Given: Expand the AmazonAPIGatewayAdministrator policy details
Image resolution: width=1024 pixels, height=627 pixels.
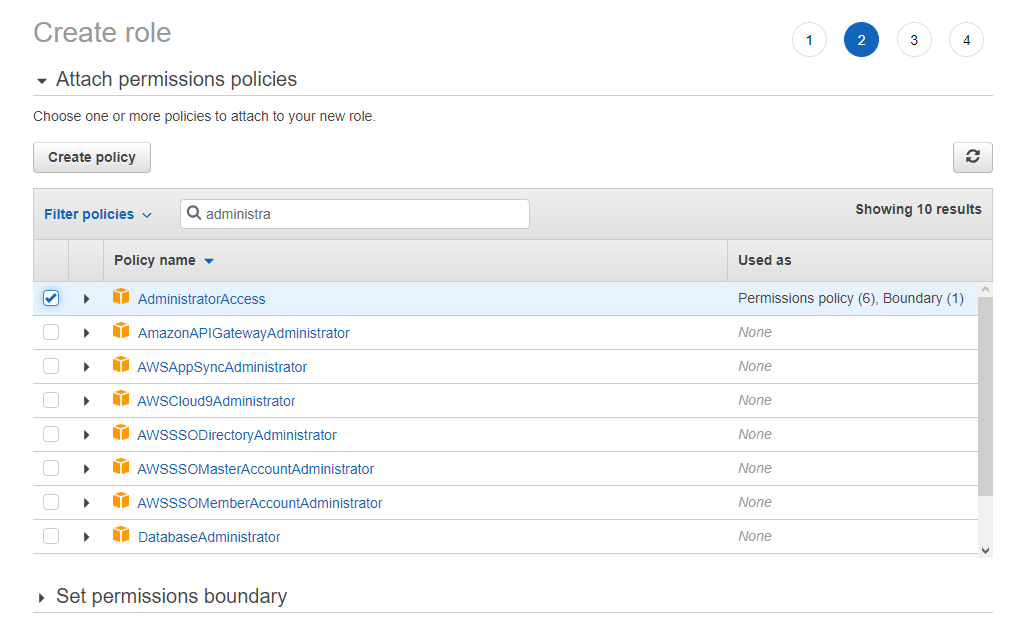Looking at the screenshot, I should (86, 333).
